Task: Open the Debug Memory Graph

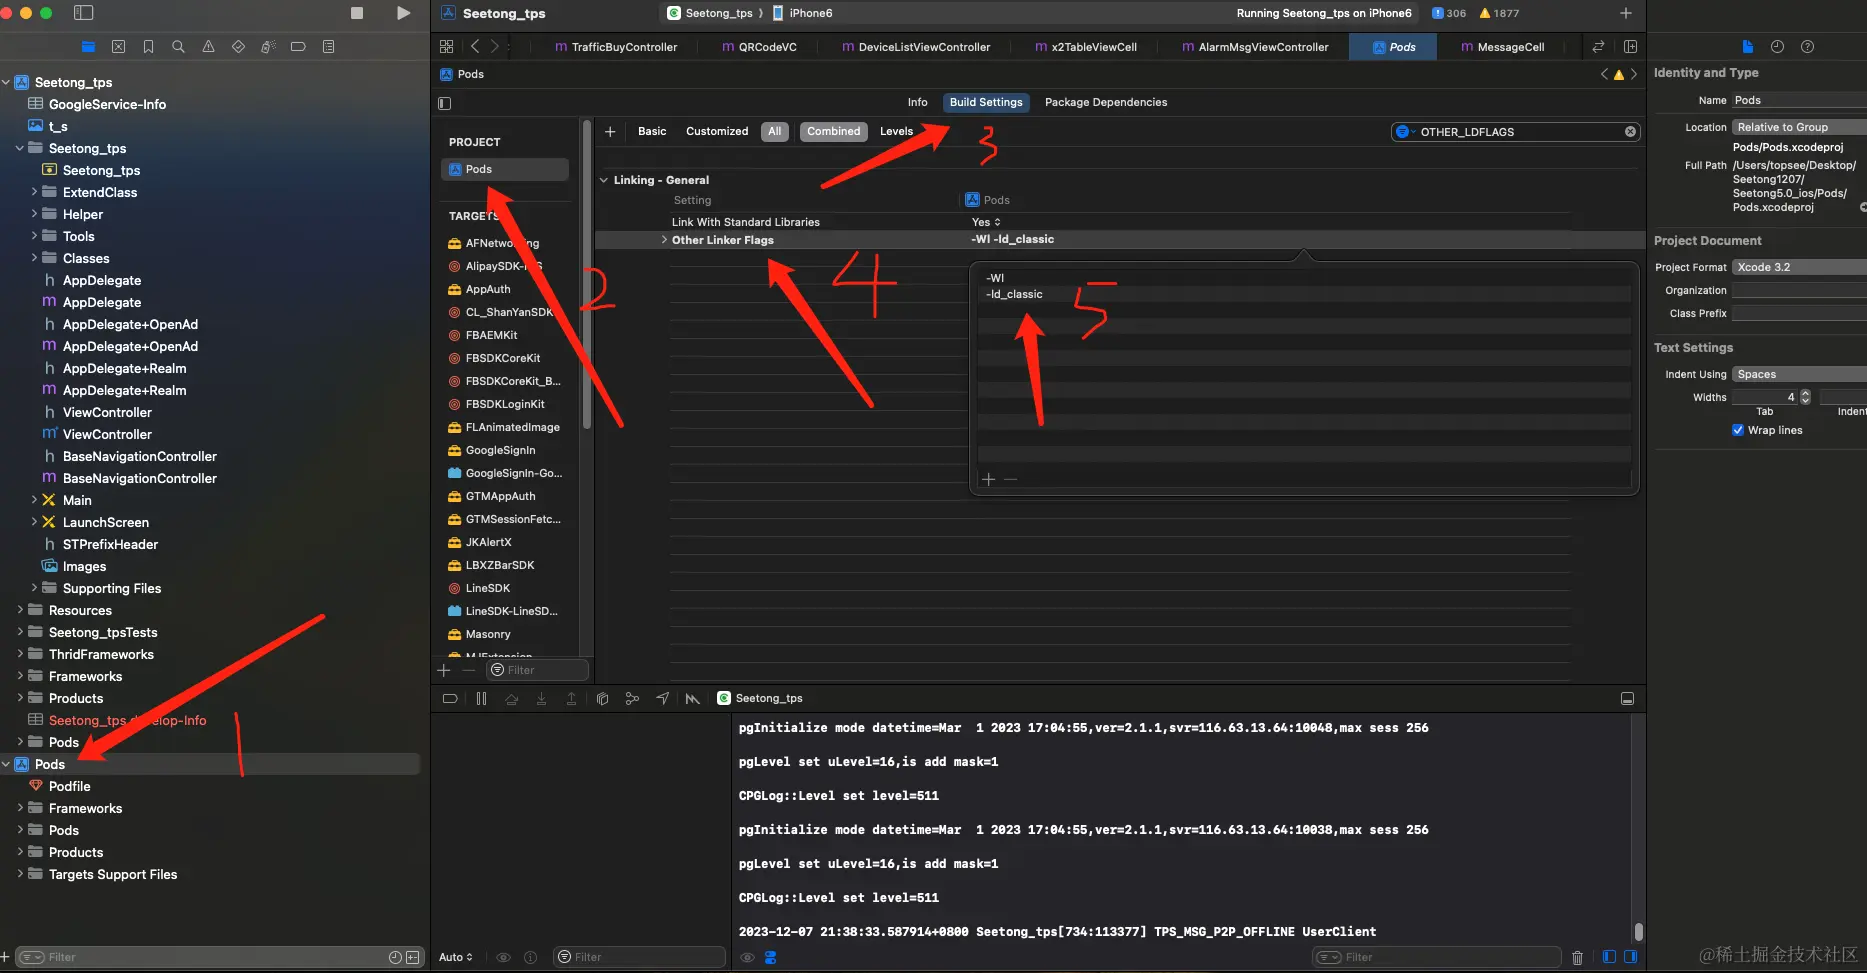Action: (632, 699)
